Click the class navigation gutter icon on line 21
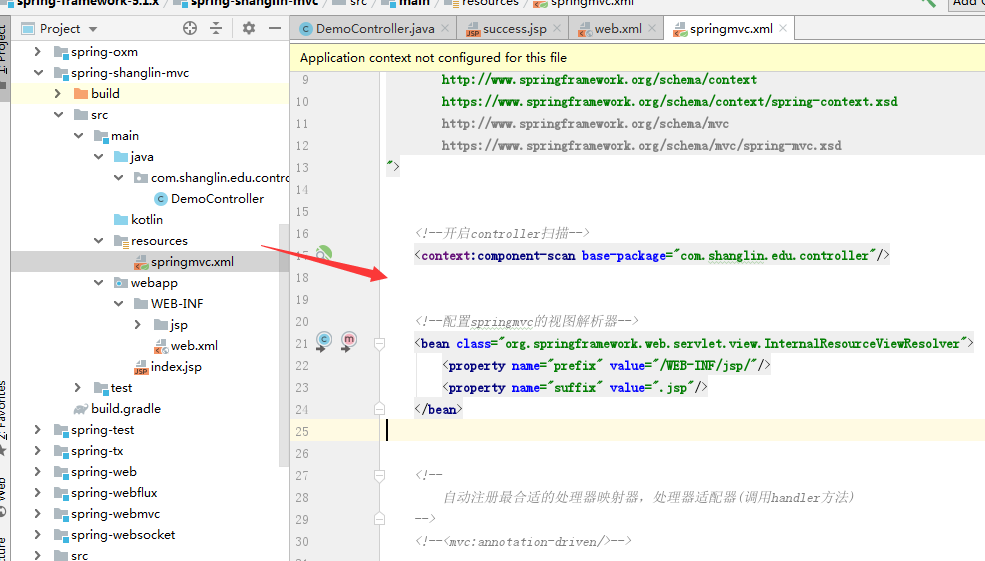This screenshot has height=561, width=985. (x=324, y=342)
